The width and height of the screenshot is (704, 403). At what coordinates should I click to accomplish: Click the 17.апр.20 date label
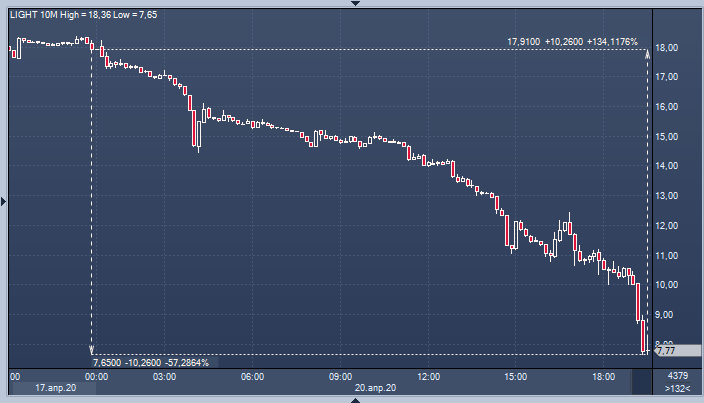[54, 387]
